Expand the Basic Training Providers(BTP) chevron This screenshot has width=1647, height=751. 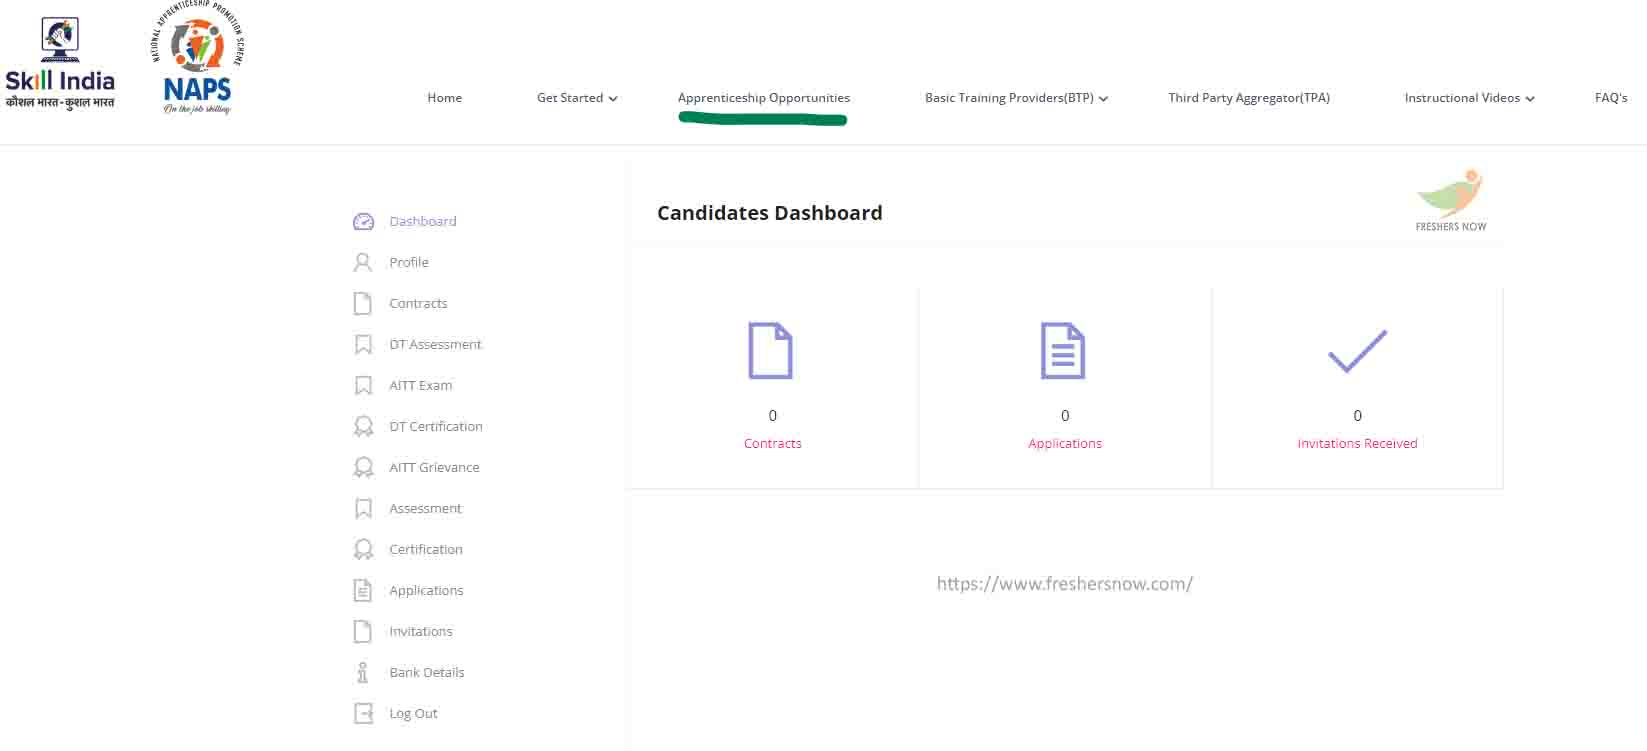(1103, 99)
